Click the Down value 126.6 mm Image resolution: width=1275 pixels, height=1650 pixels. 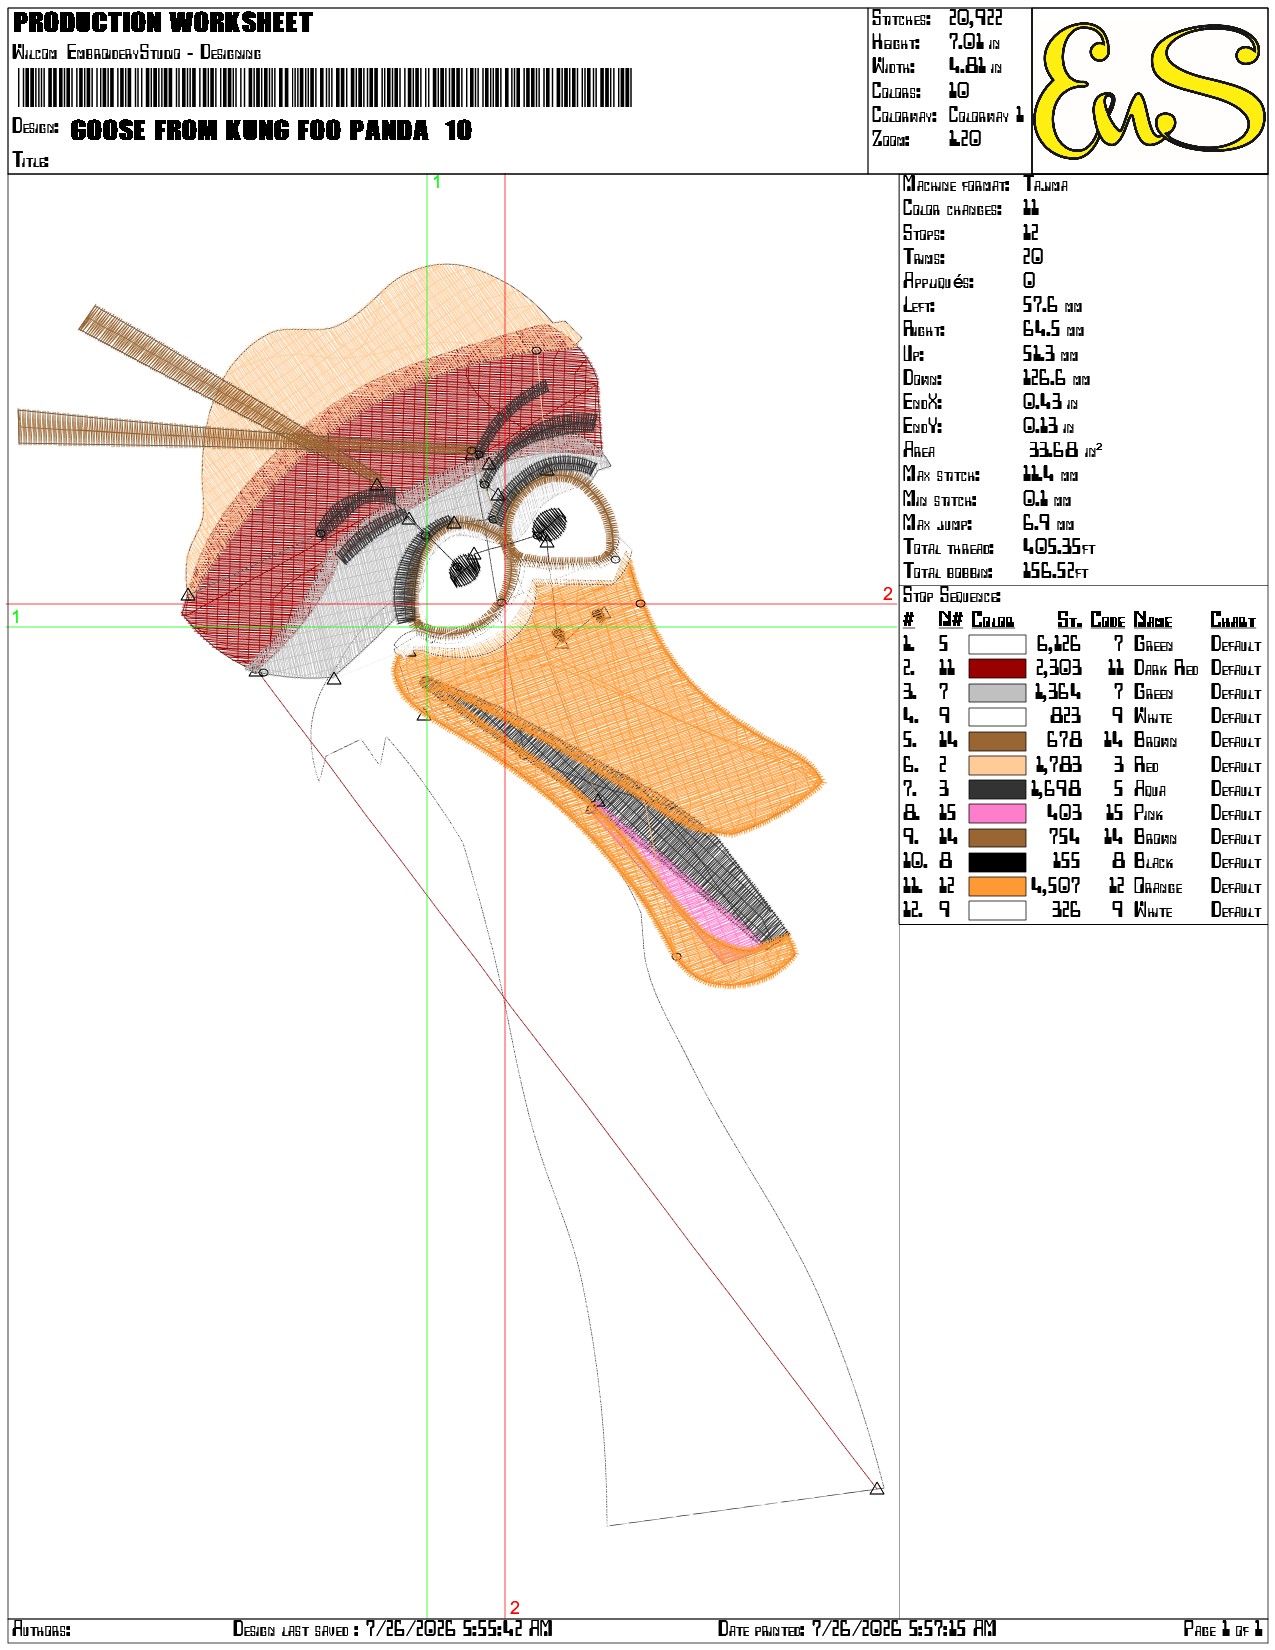[1056, 378]
